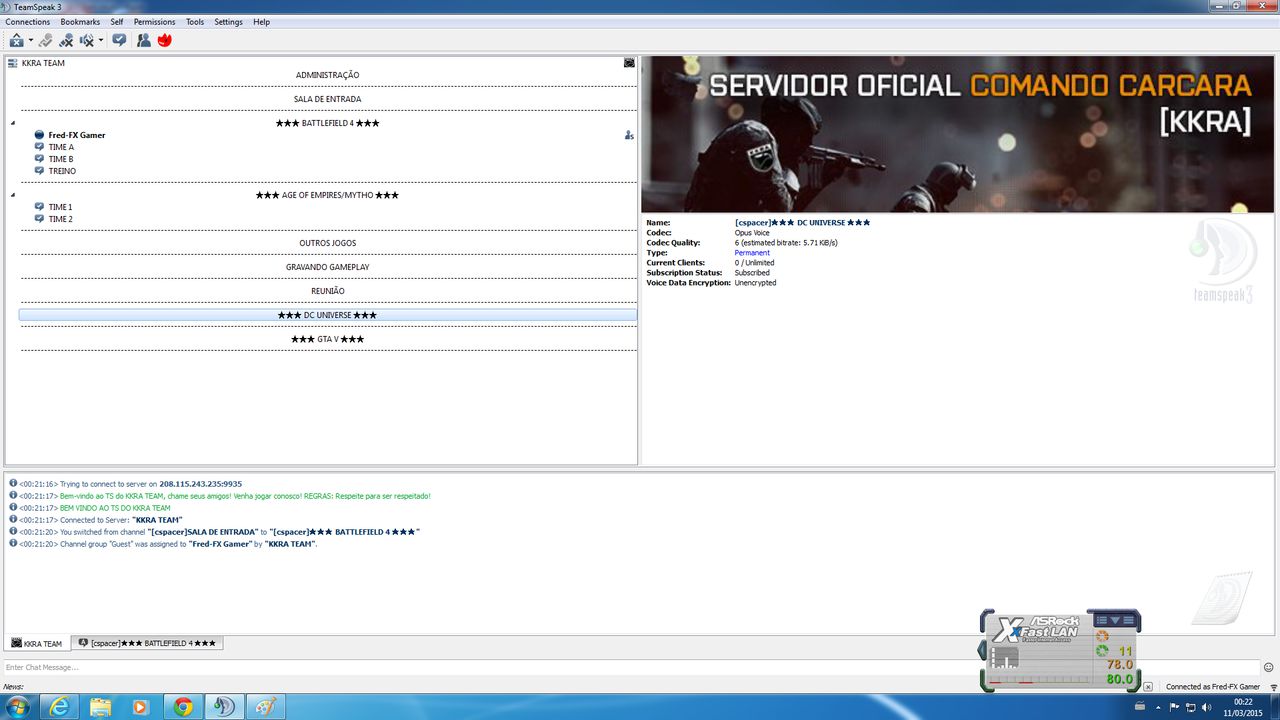Open the Contacts manager toolbar icon
The image size is (1280, 720).
click(144, 40)
